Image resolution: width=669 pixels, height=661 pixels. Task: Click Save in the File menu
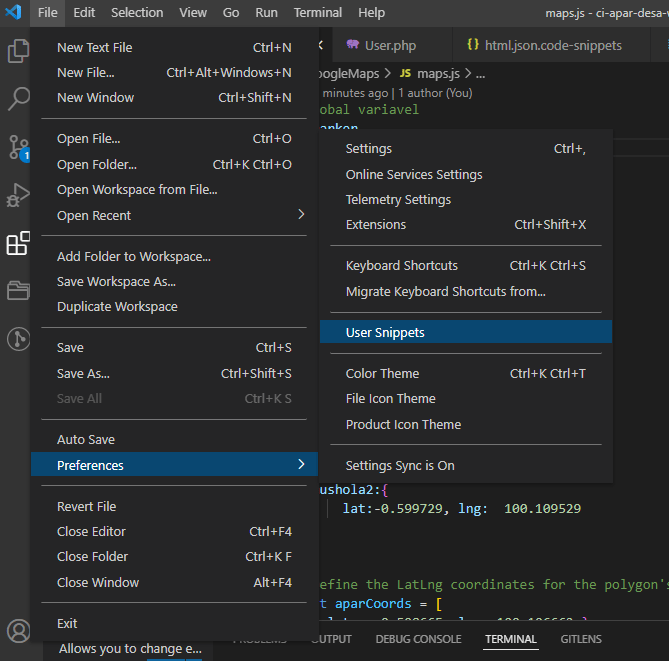click(174, 348)
